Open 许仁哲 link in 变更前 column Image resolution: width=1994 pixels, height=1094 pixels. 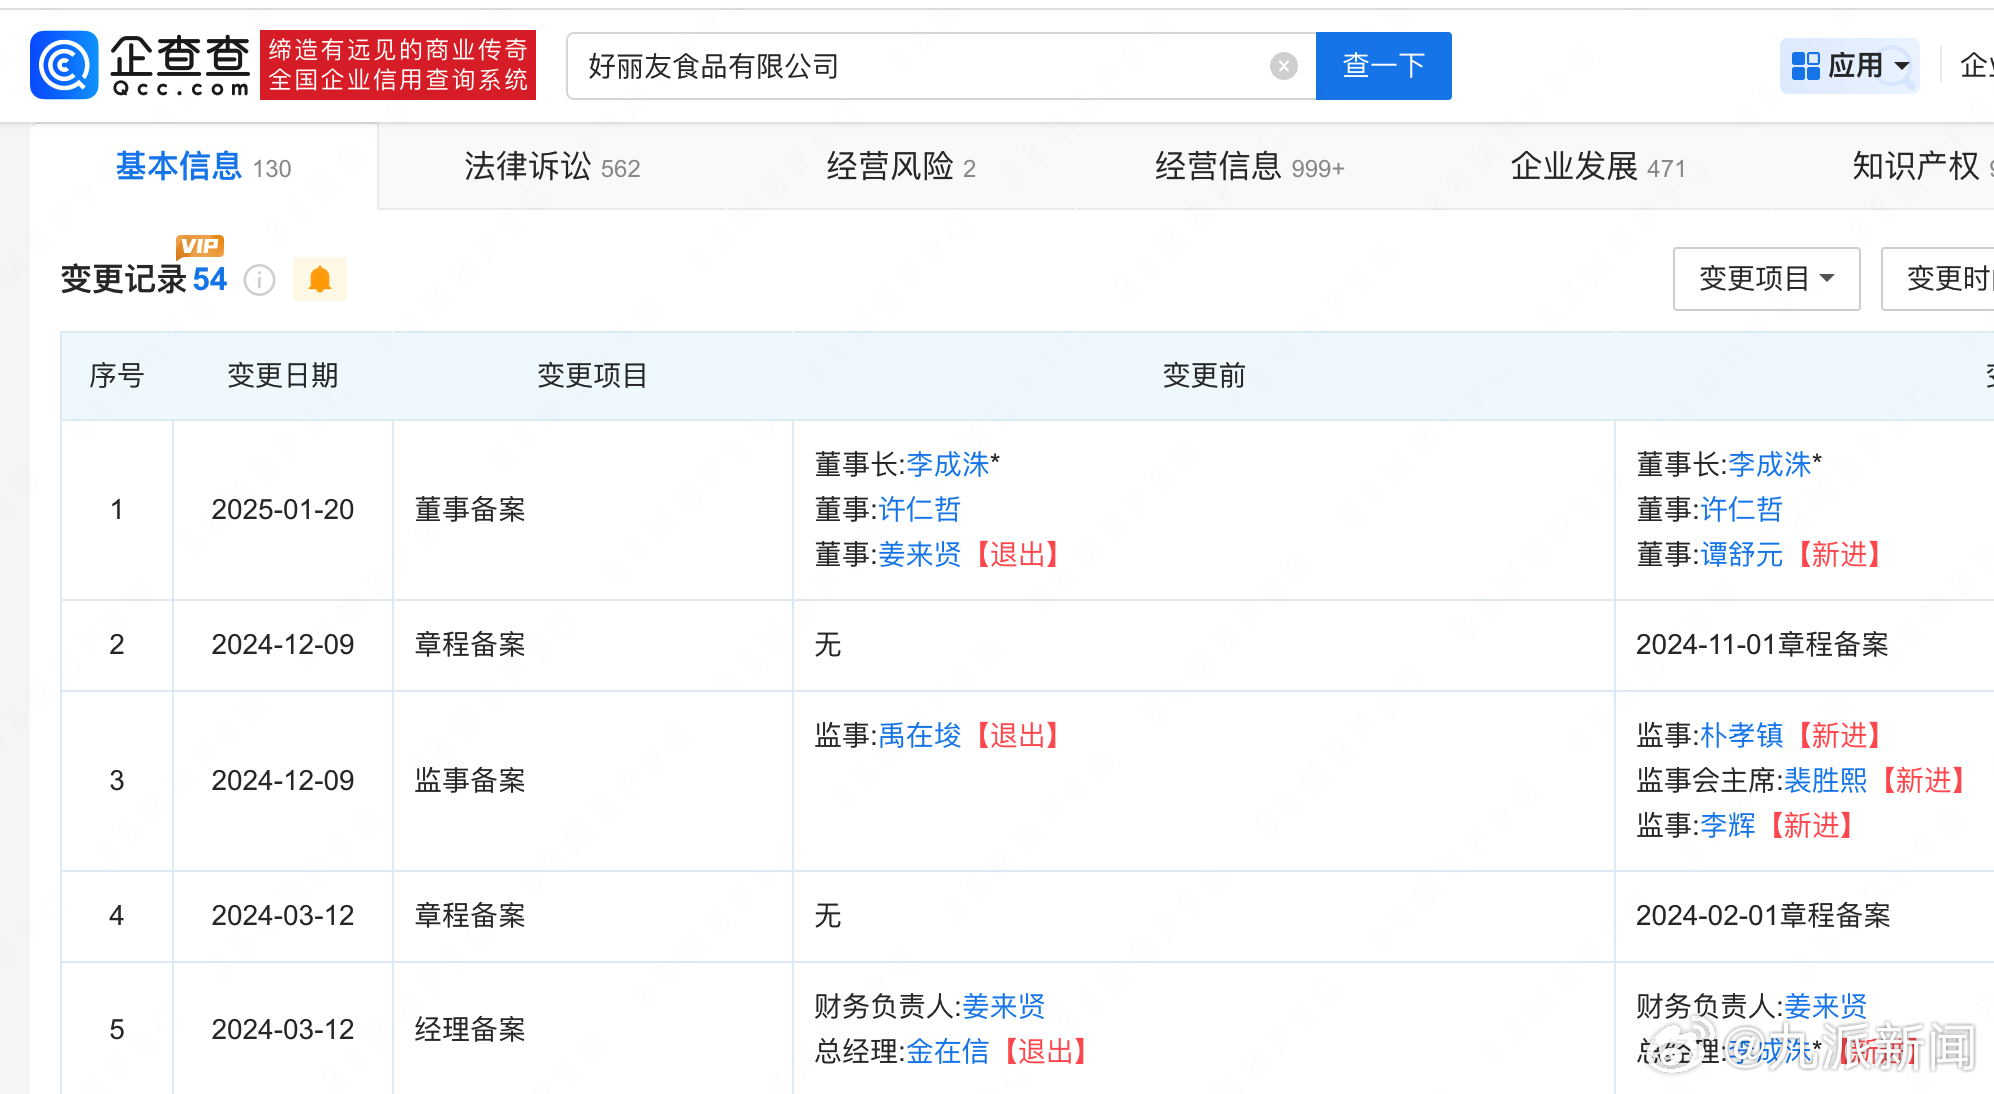[x=919, y=509]
